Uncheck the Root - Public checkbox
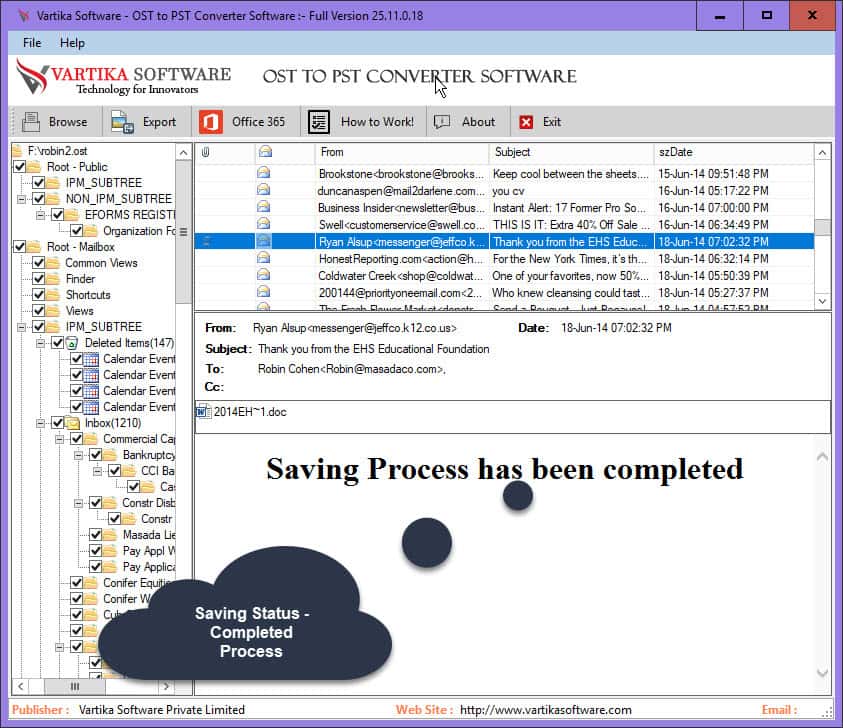The width and height of the screenshot is (843, 728). (x=19, y=167)
